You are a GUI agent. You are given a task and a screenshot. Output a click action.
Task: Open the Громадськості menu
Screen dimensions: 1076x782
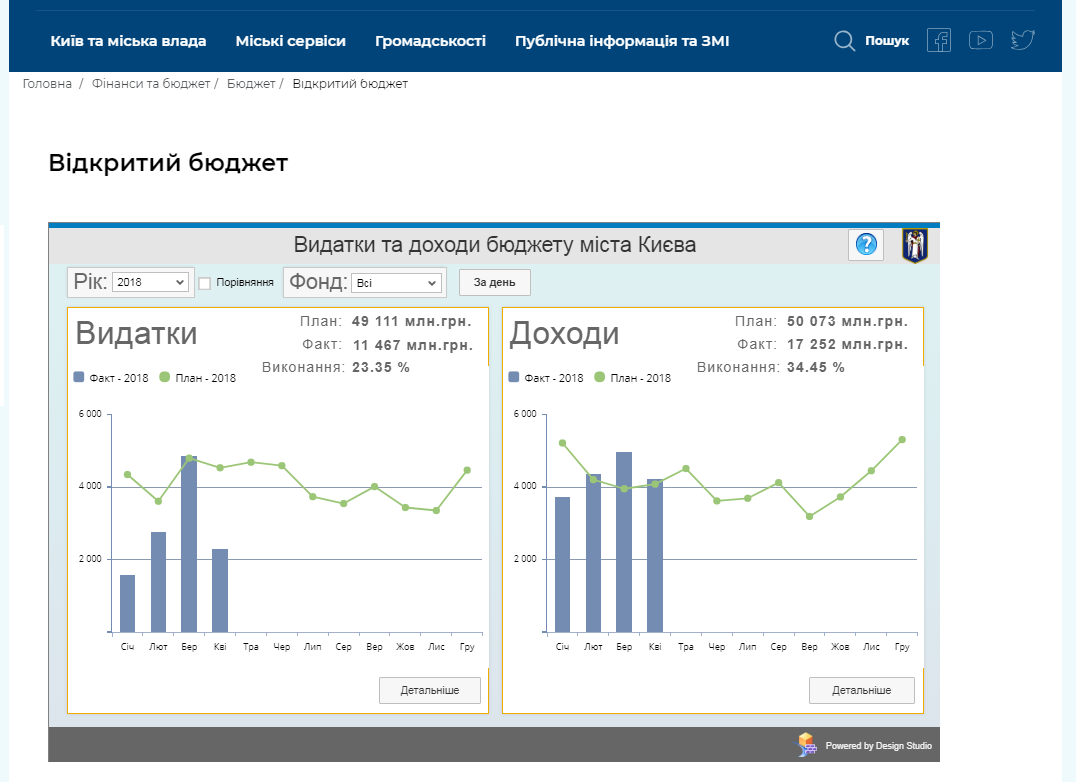[430, 41]
